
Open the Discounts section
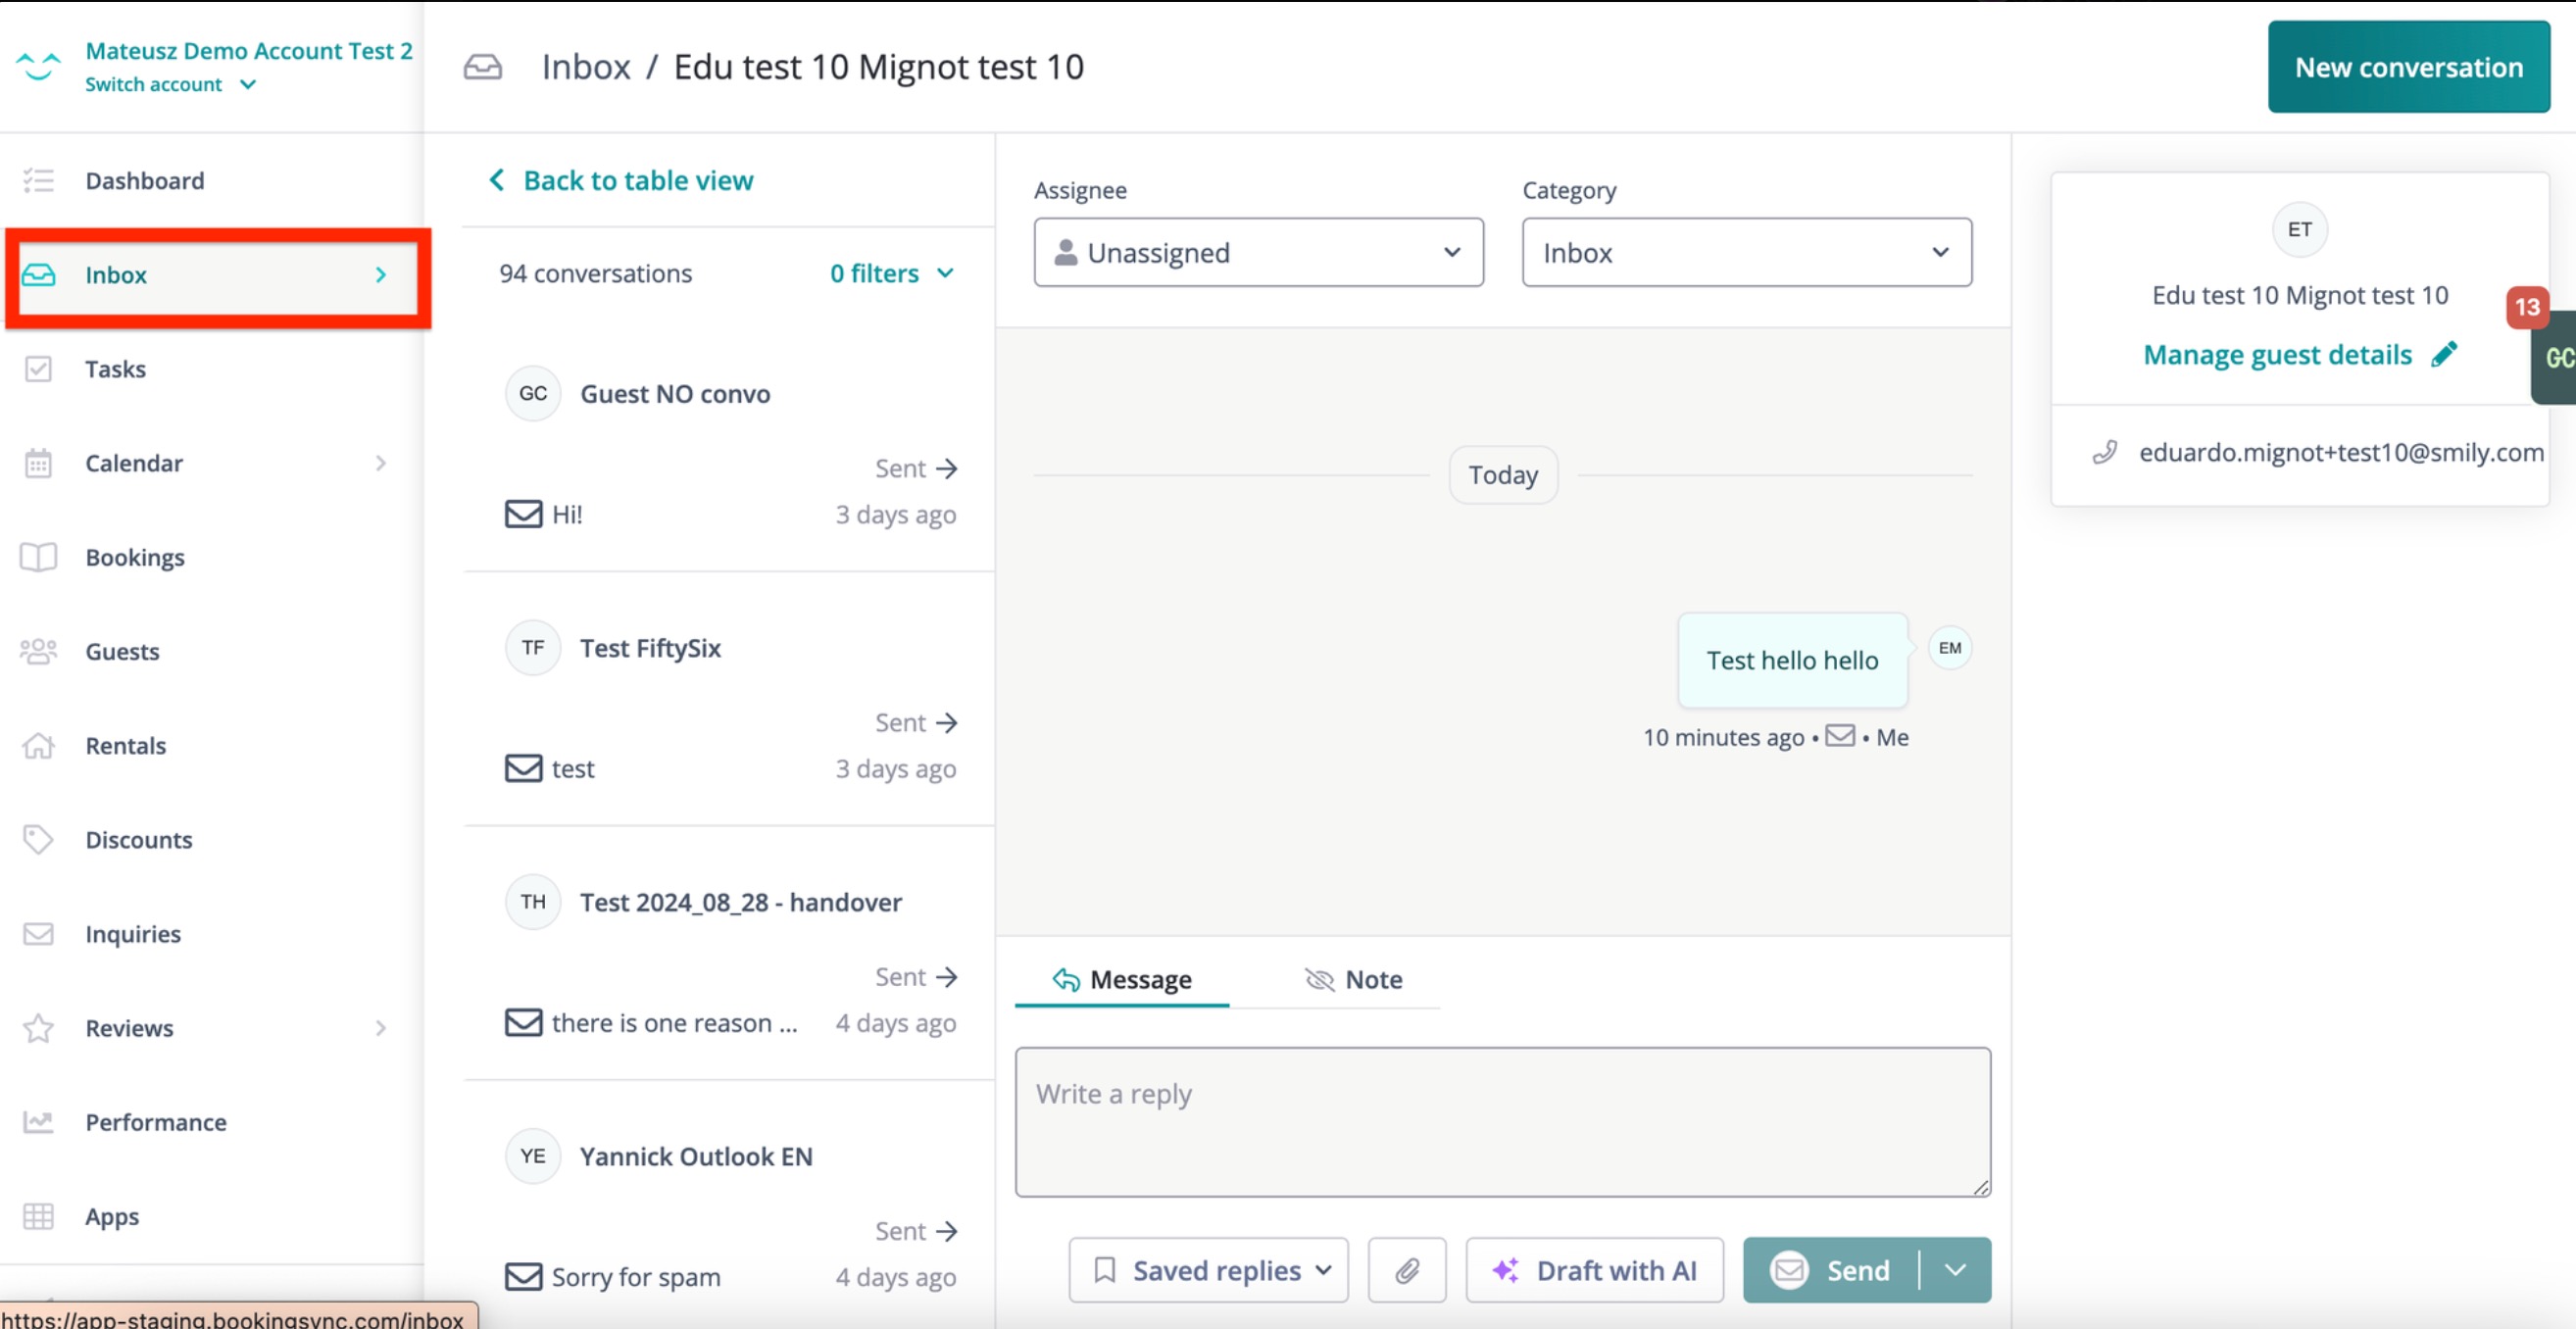tap(139, 839)
